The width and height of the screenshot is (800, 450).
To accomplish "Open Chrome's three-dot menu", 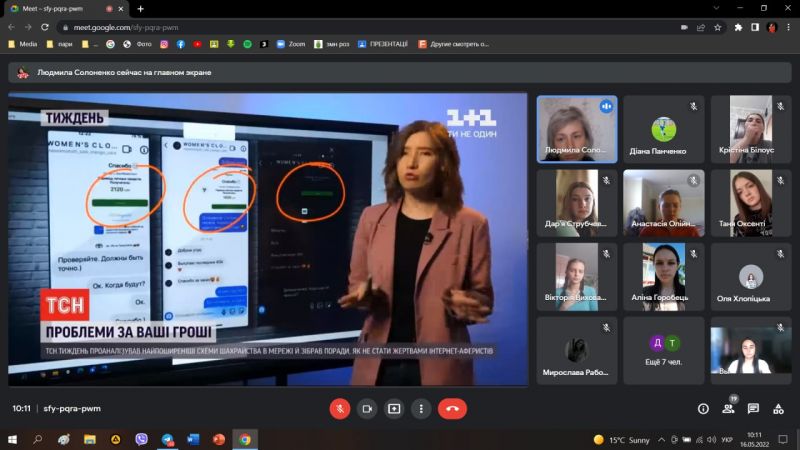I will tap(789, 28).
